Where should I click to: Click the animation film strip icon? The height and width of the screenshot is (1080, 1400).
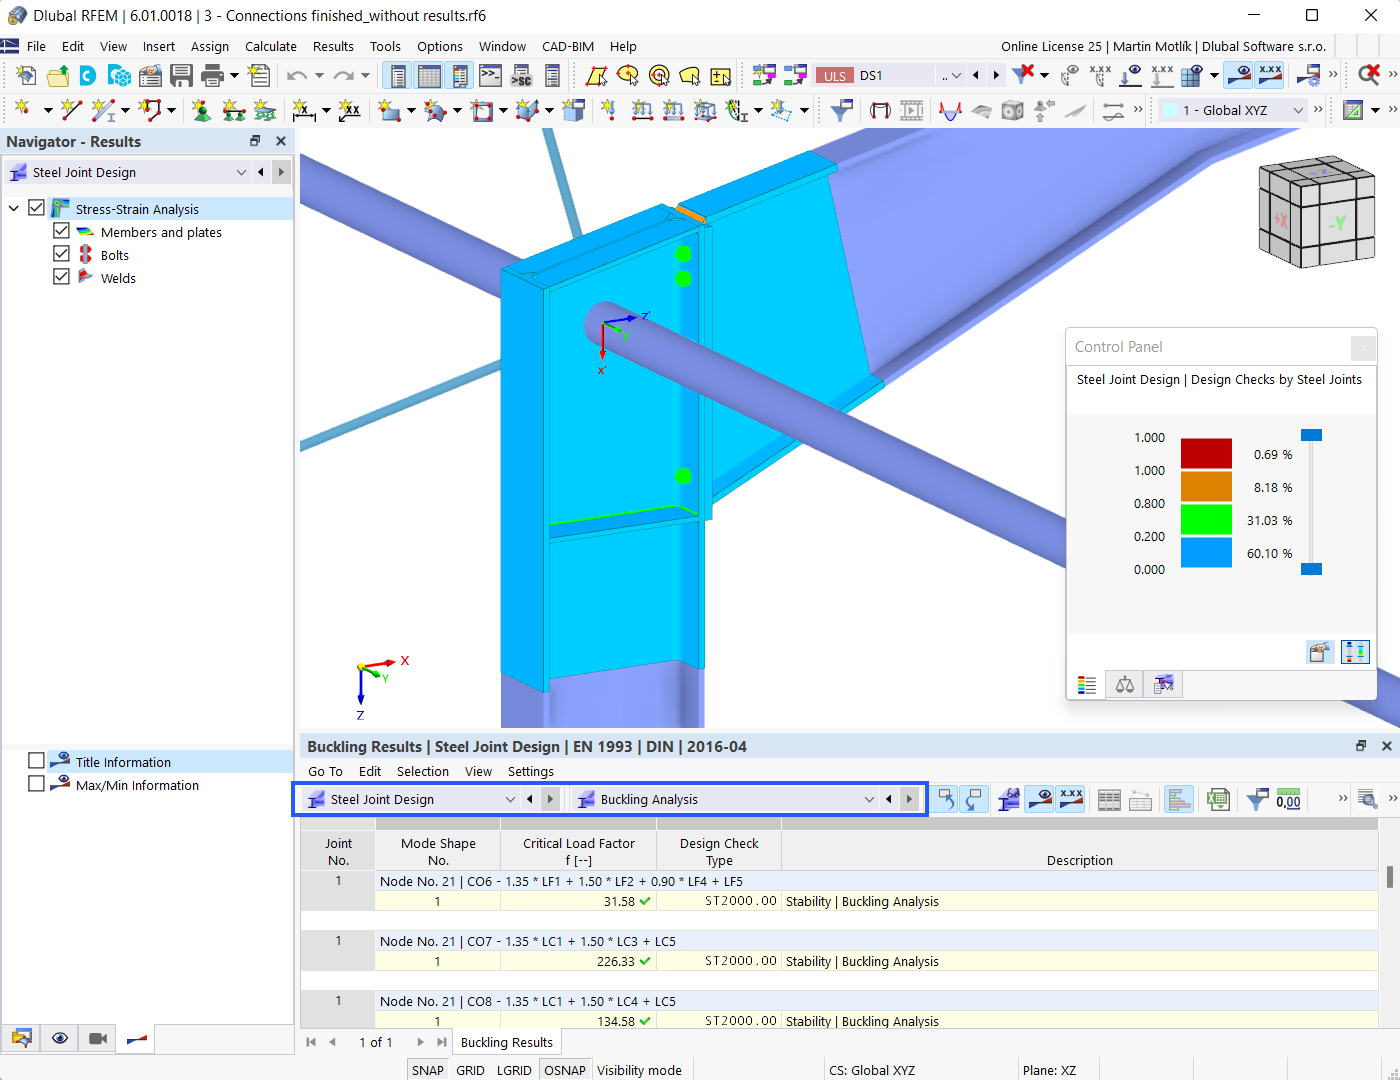[x=911, y=110]
